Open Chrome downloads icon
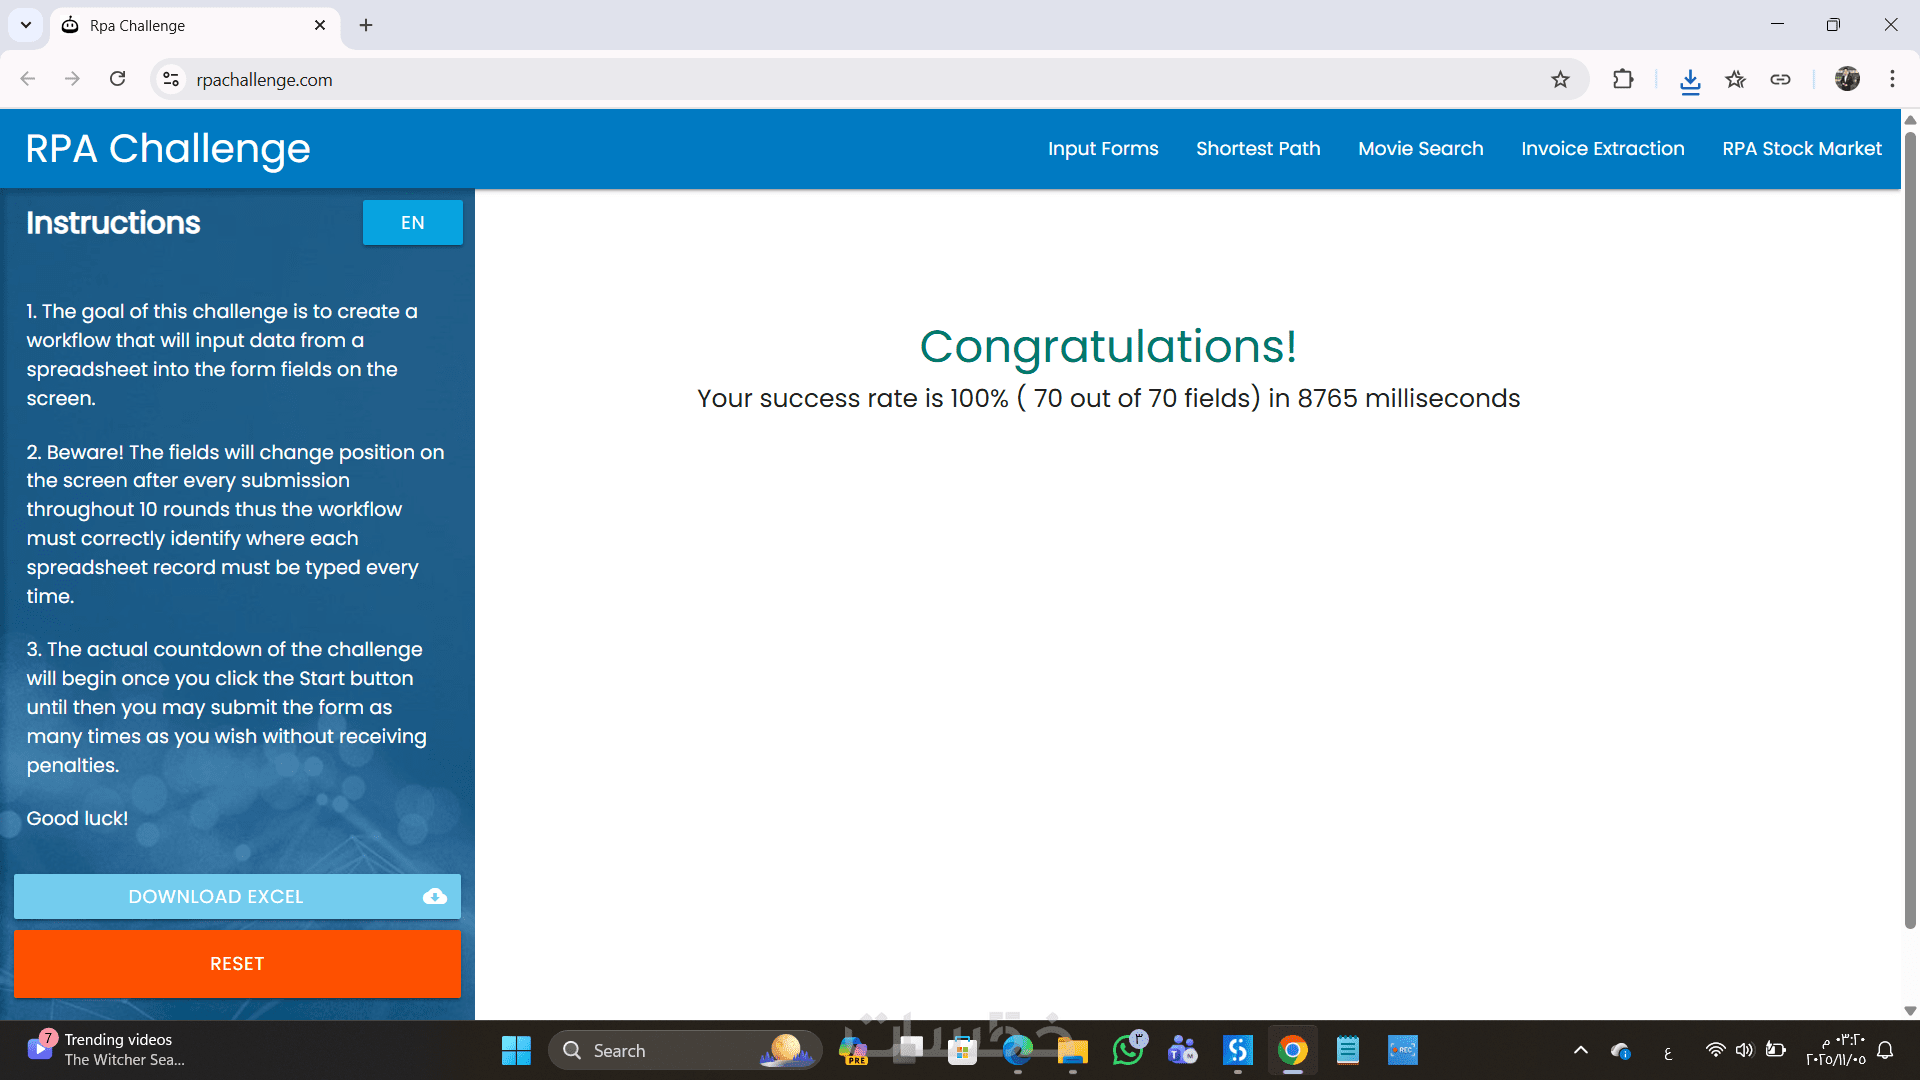This screenshot has width=1920, height=1080. (1690, 80)
